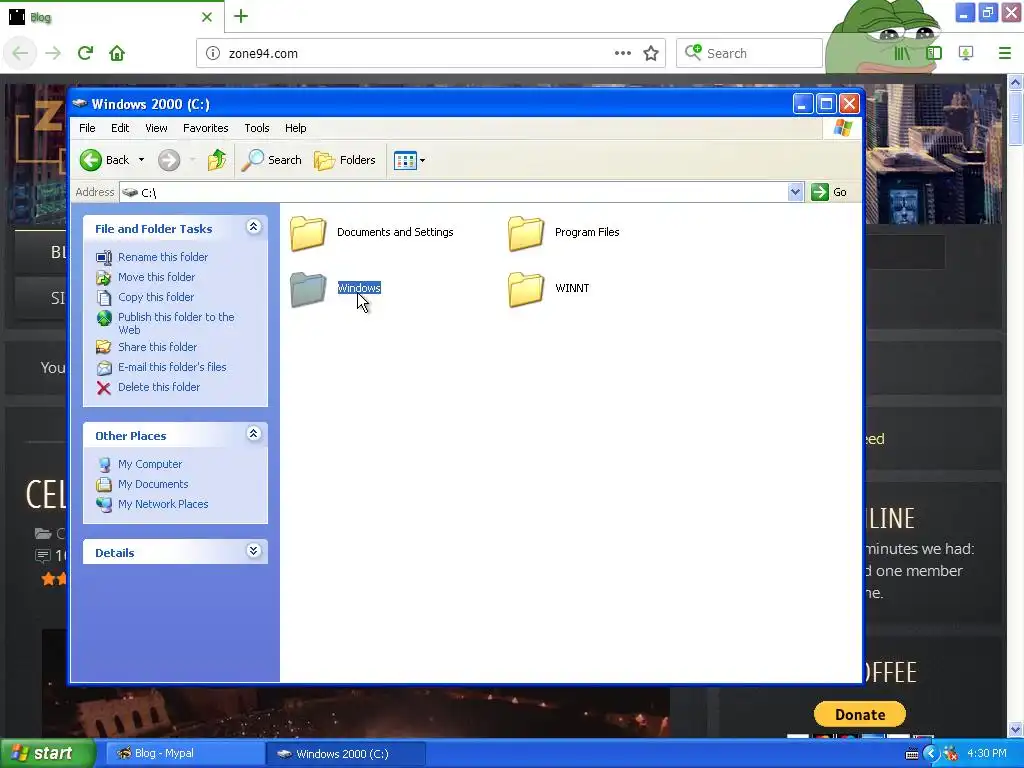Click Rename this folder
Viewport: 1024px width, 768px height.
(163, 257)
